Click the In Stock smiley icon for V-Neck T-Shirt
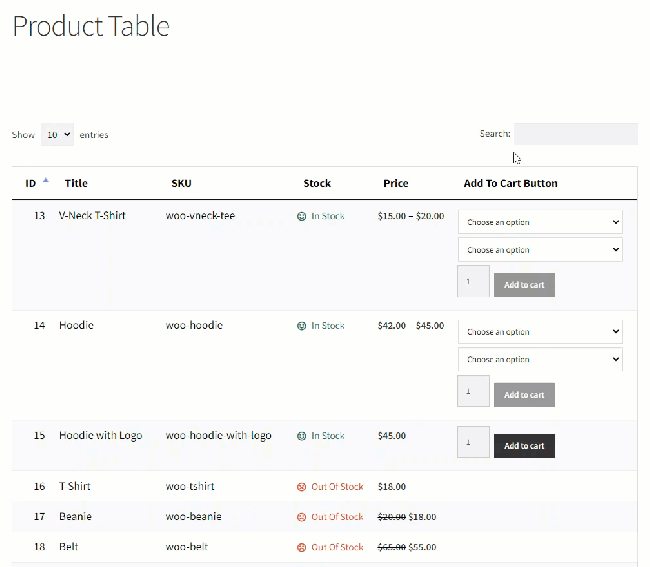Screen dimensions: 650x567 [301, 216]
